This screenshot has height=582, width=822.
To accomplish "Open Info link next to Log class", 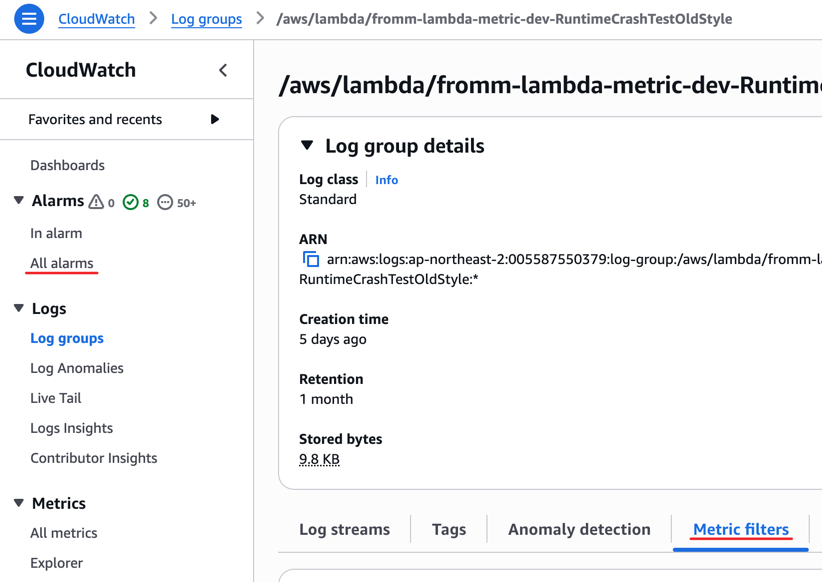I will [x=386, y=180].
